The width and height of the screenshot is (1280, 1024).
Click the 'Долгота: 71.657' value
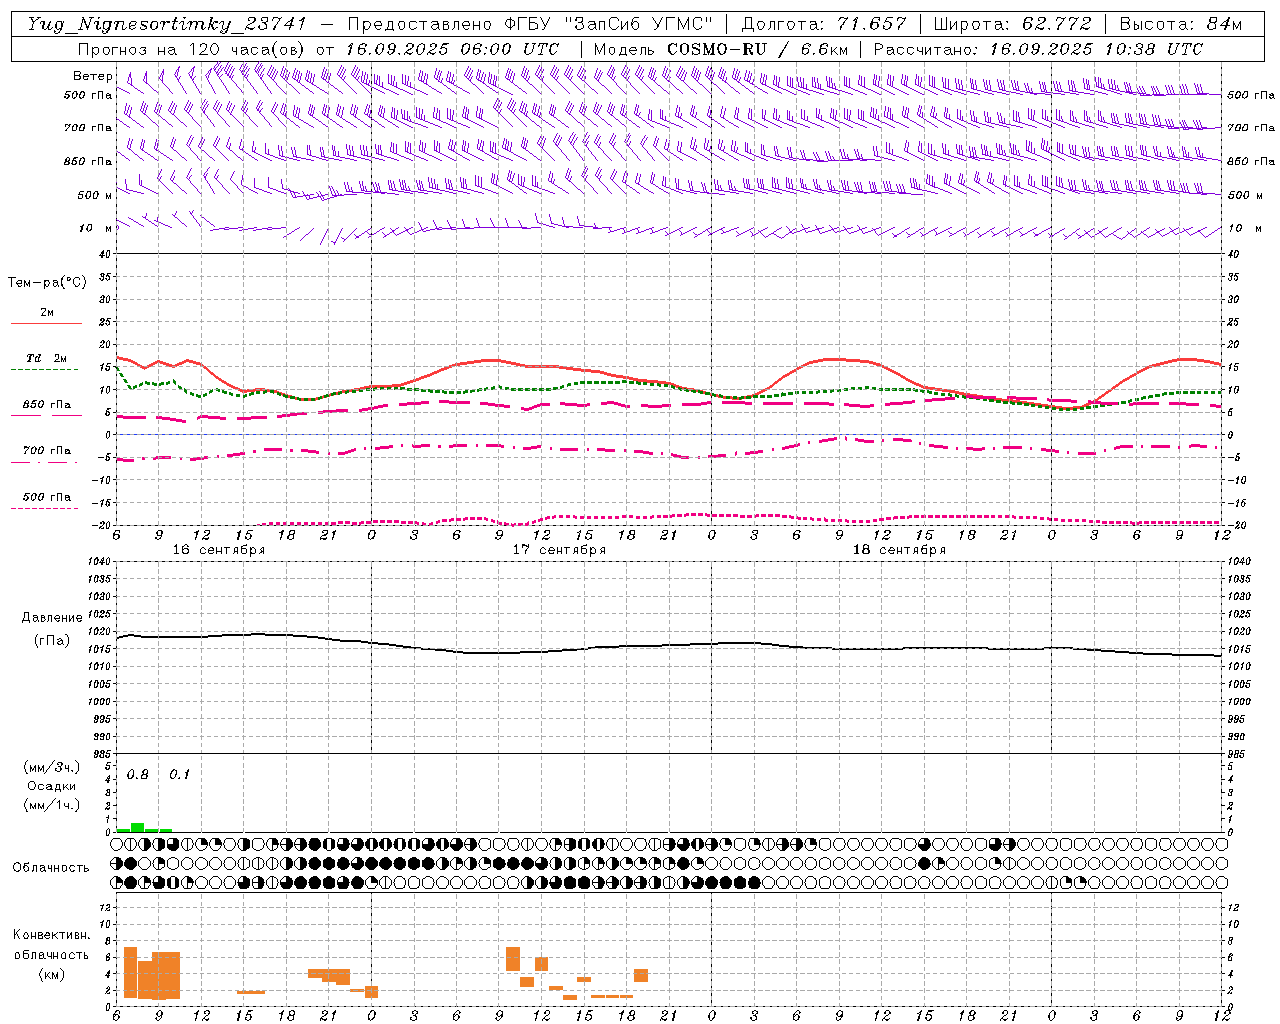coord(824,24)
